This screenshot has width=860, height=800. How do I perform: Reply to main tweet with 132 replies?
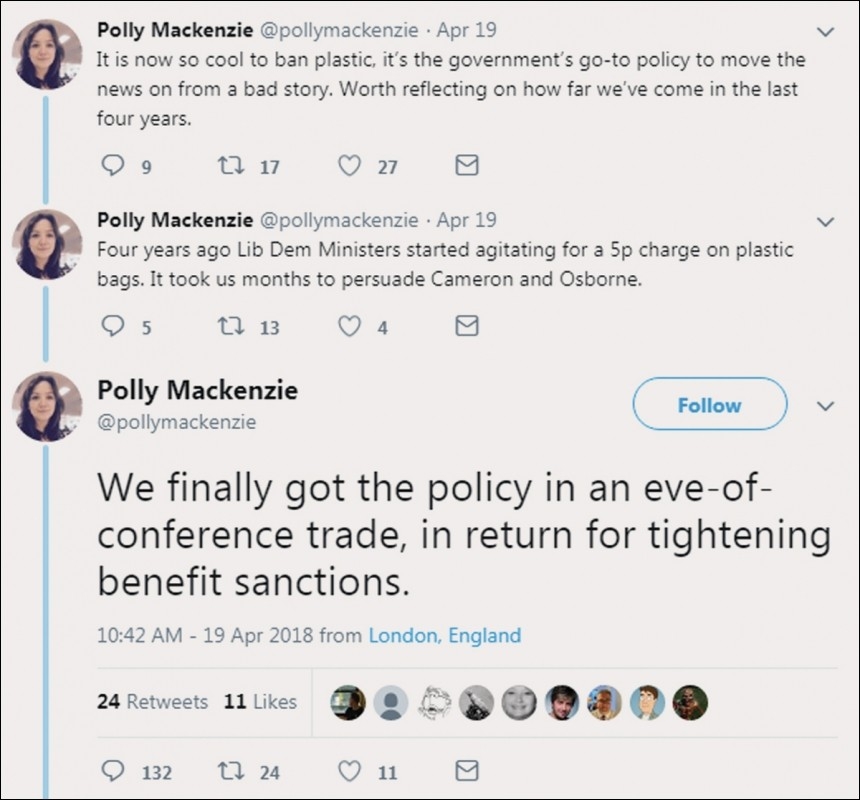coord(114,771)
